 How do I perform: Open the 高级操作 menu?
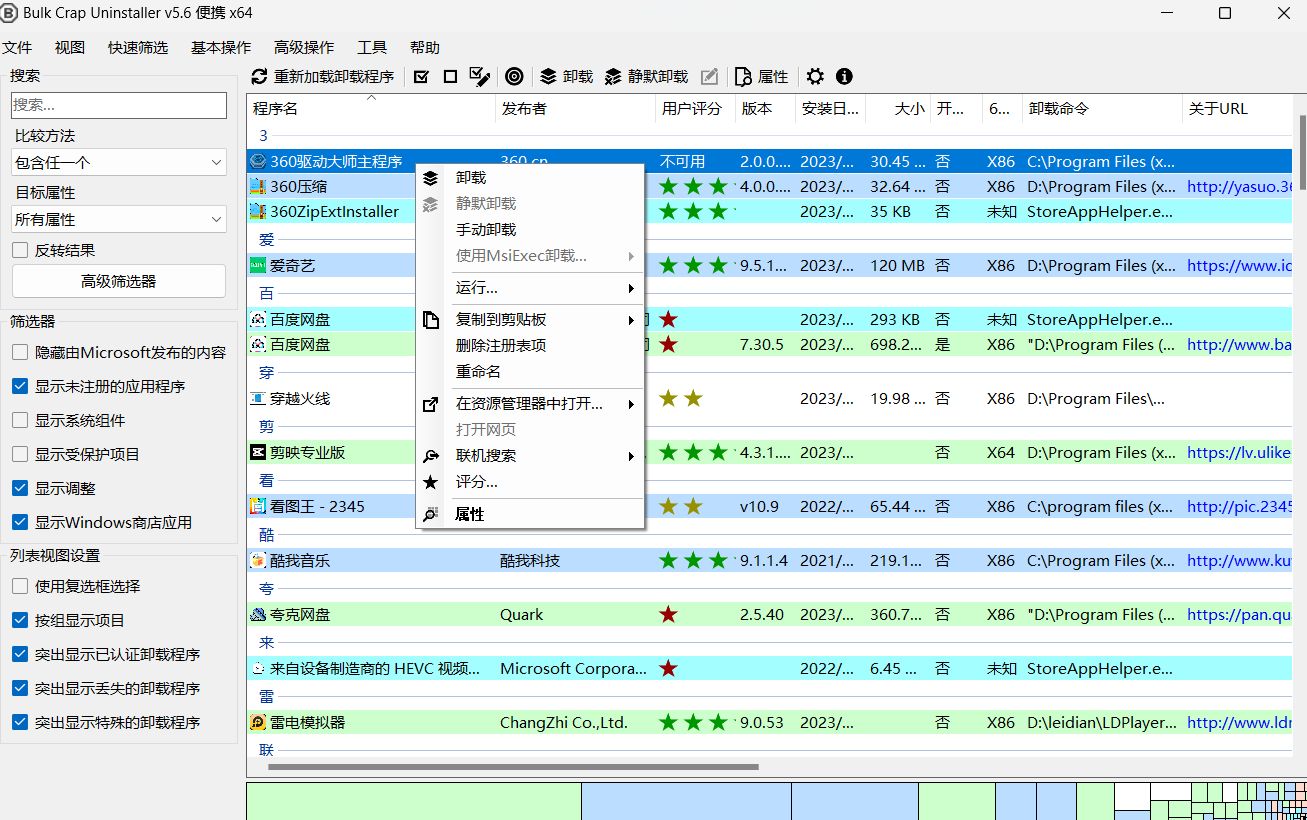[x=304, y=47]
